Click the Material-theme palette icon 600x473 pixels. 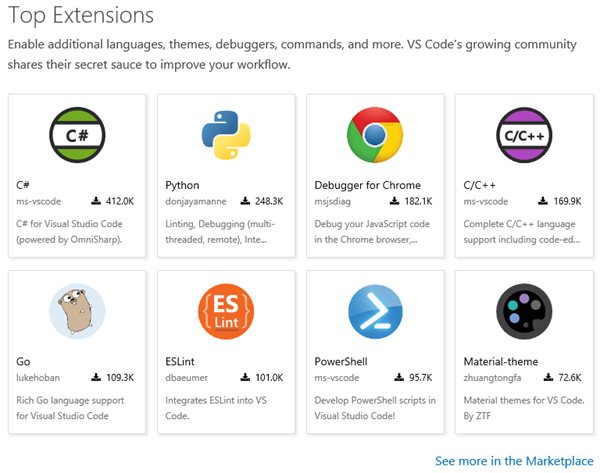click(x=524, y=312)
